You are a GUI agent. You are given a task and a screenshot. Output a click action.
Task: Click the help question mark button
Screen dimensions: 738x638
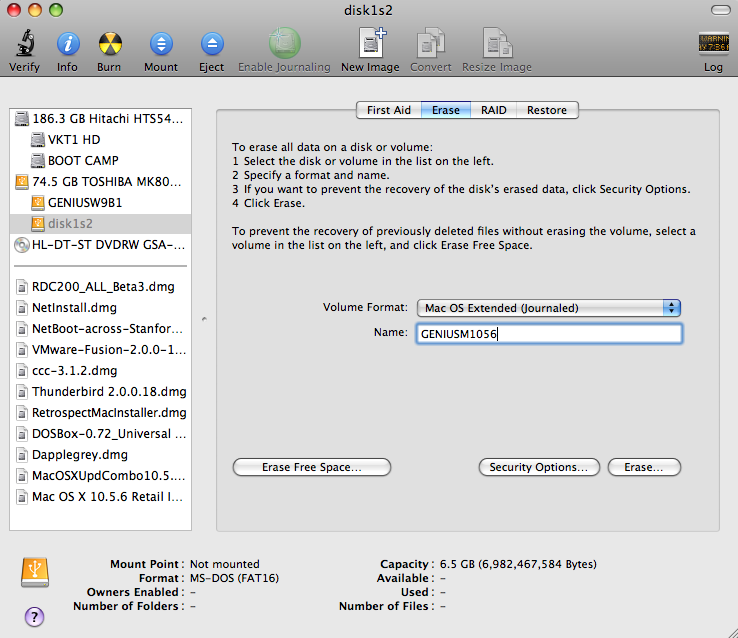coord(34,617)
